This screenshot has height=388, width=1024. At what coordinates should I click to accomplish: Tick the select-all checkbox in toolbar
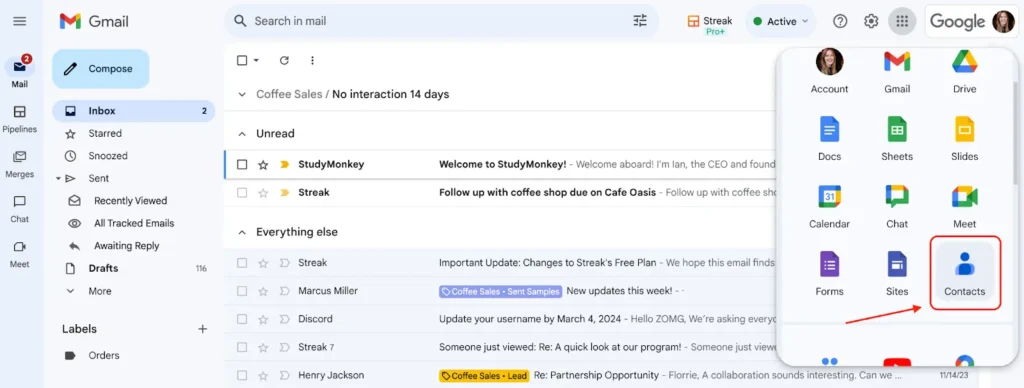[x=242, y=61]
